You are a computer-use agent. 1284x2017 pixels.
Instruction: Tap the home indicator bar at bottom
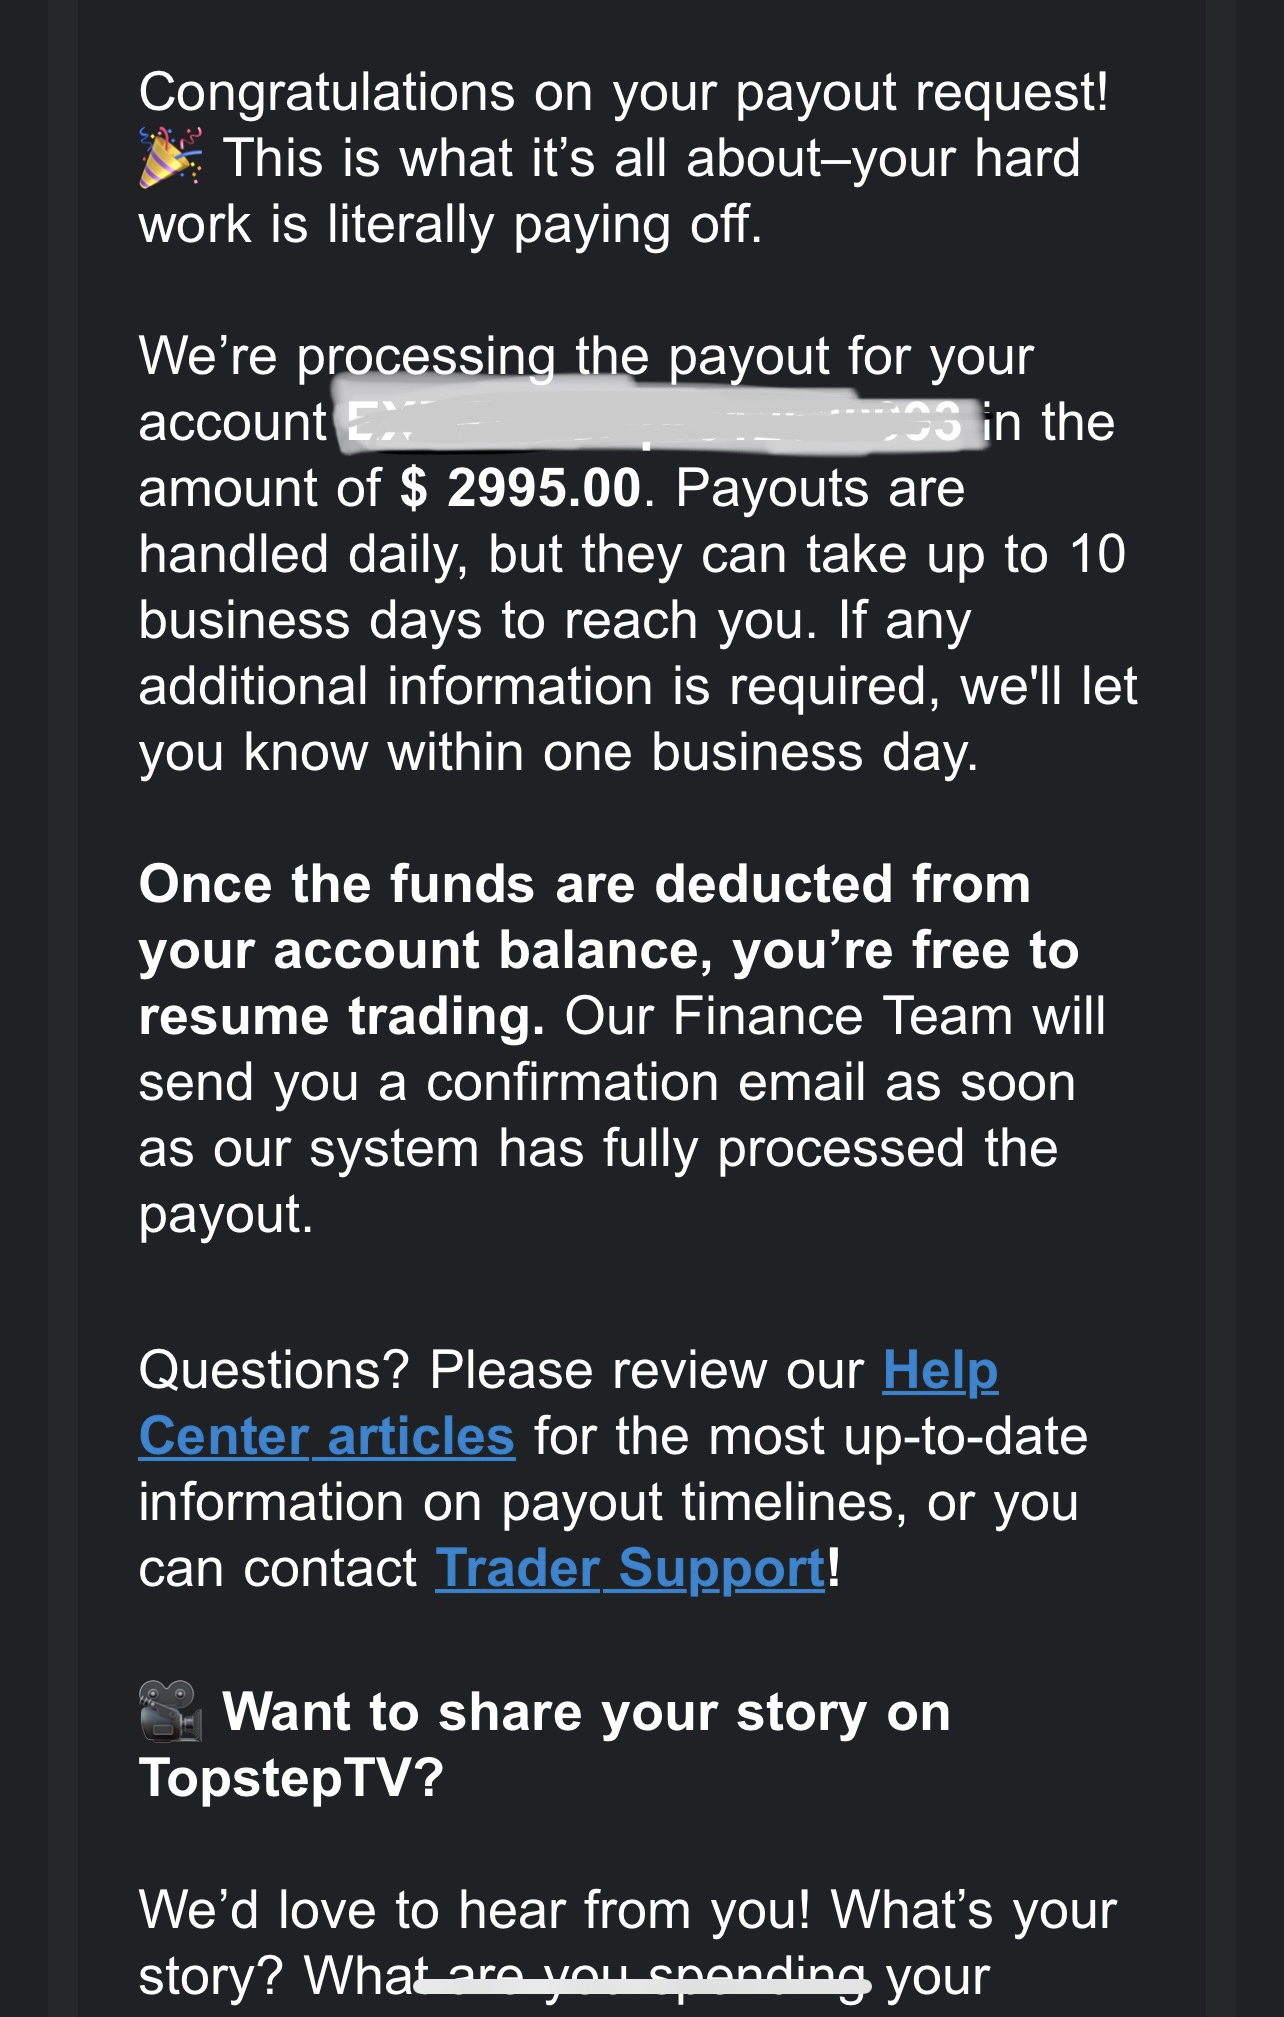642,1986
